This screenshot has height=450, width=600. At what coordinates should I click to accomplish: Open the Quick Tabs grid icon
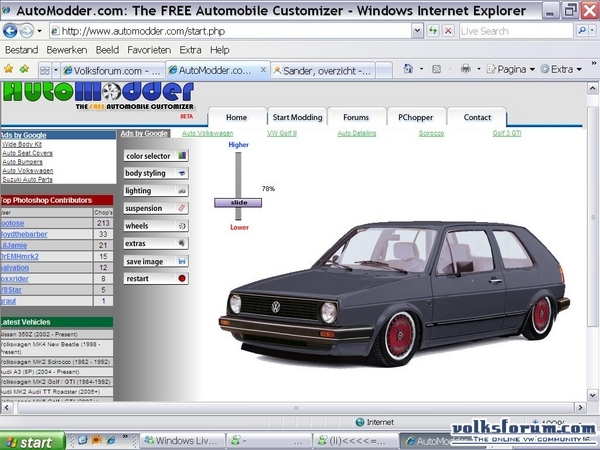[x=45, y=70]
